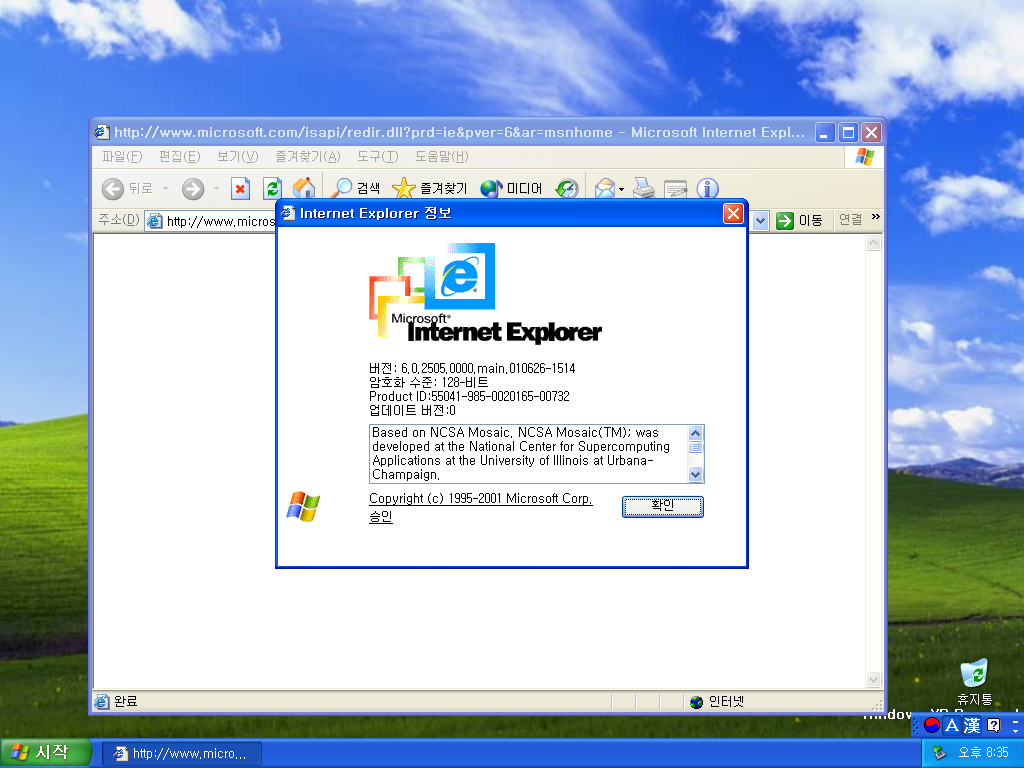1024x768 pixels.
Task: Click the credits box scroll up arrow
Action: (696, 433)
